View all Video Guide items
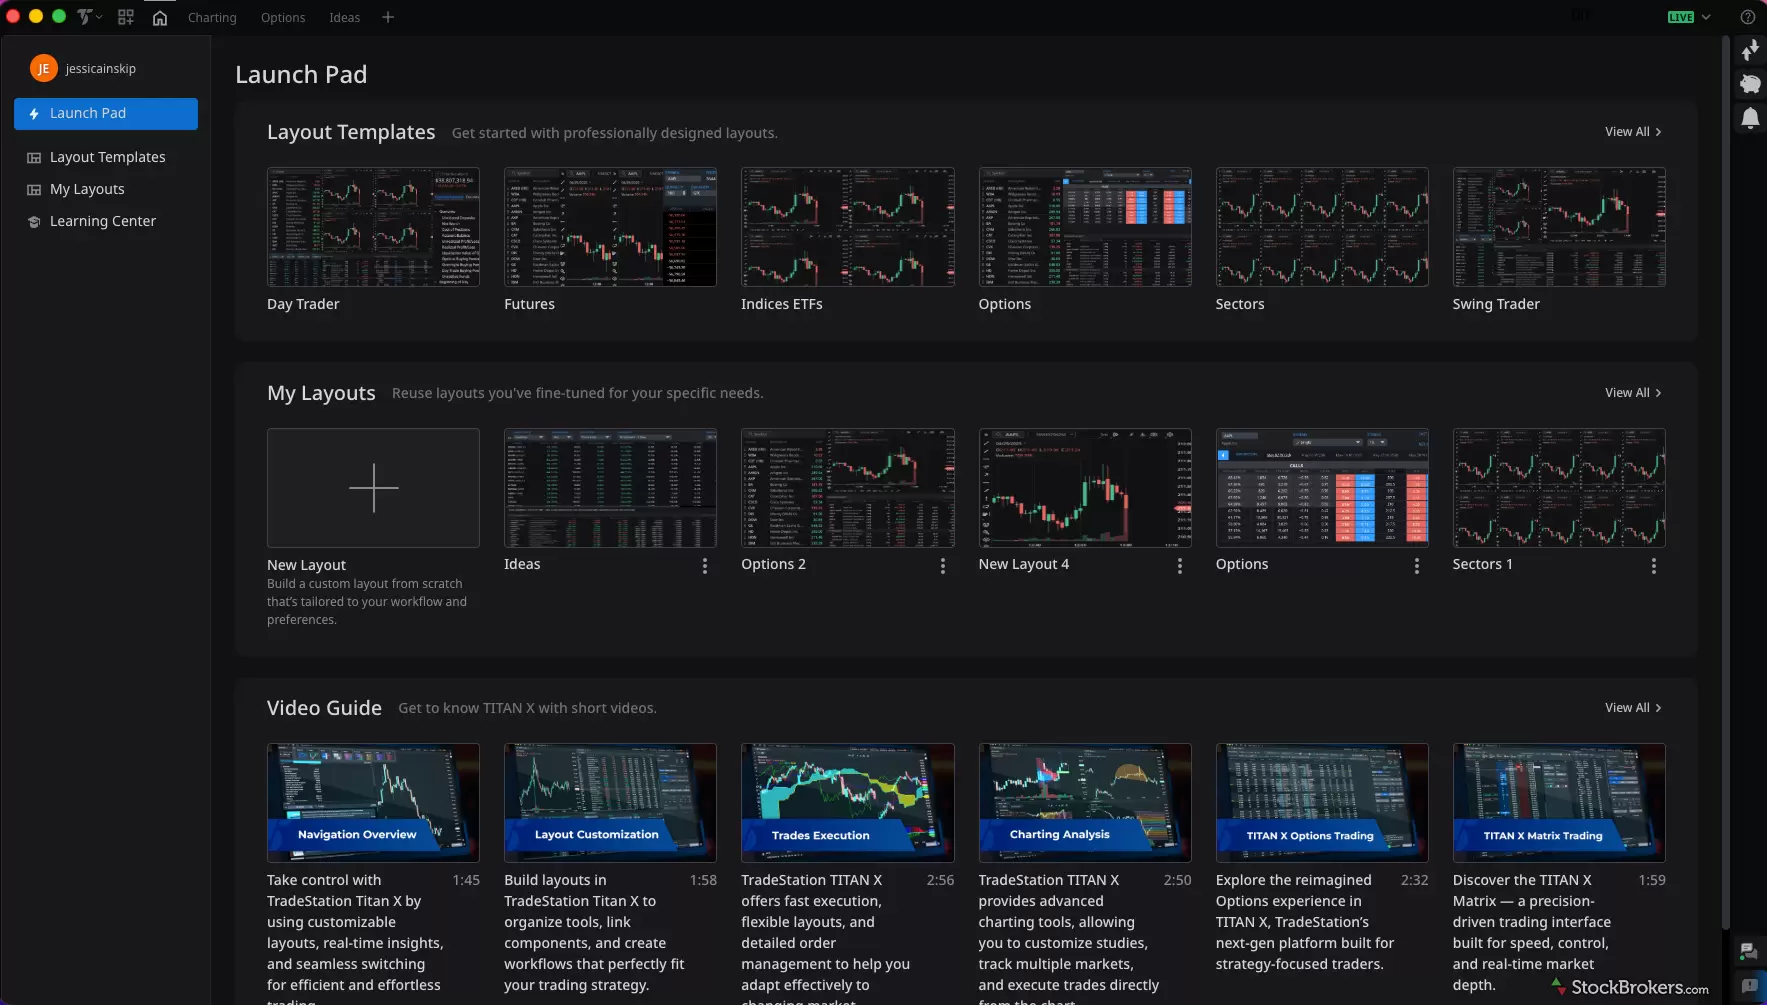 (1633, 708)
